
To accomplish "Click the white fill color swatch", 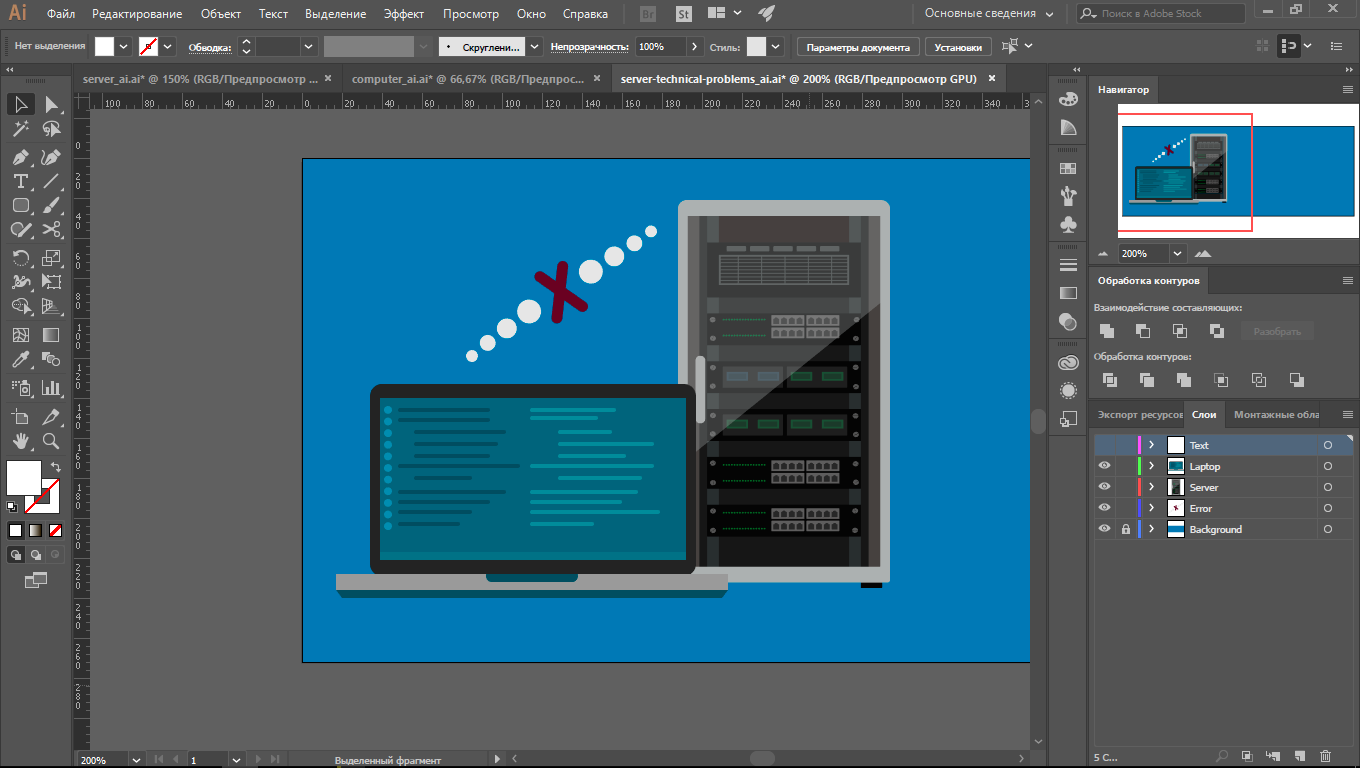I will click(24, 478).
